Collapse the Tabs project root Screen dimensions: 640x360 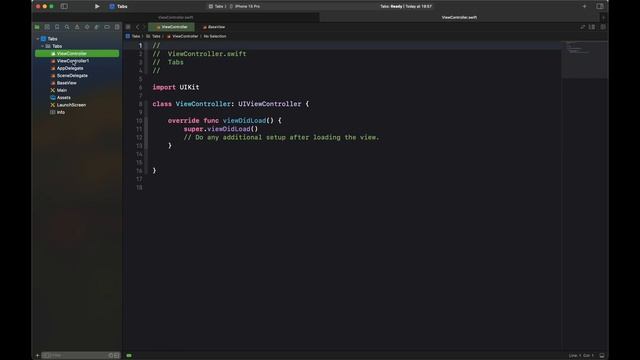pyautogui.click(x=38, y=39)
